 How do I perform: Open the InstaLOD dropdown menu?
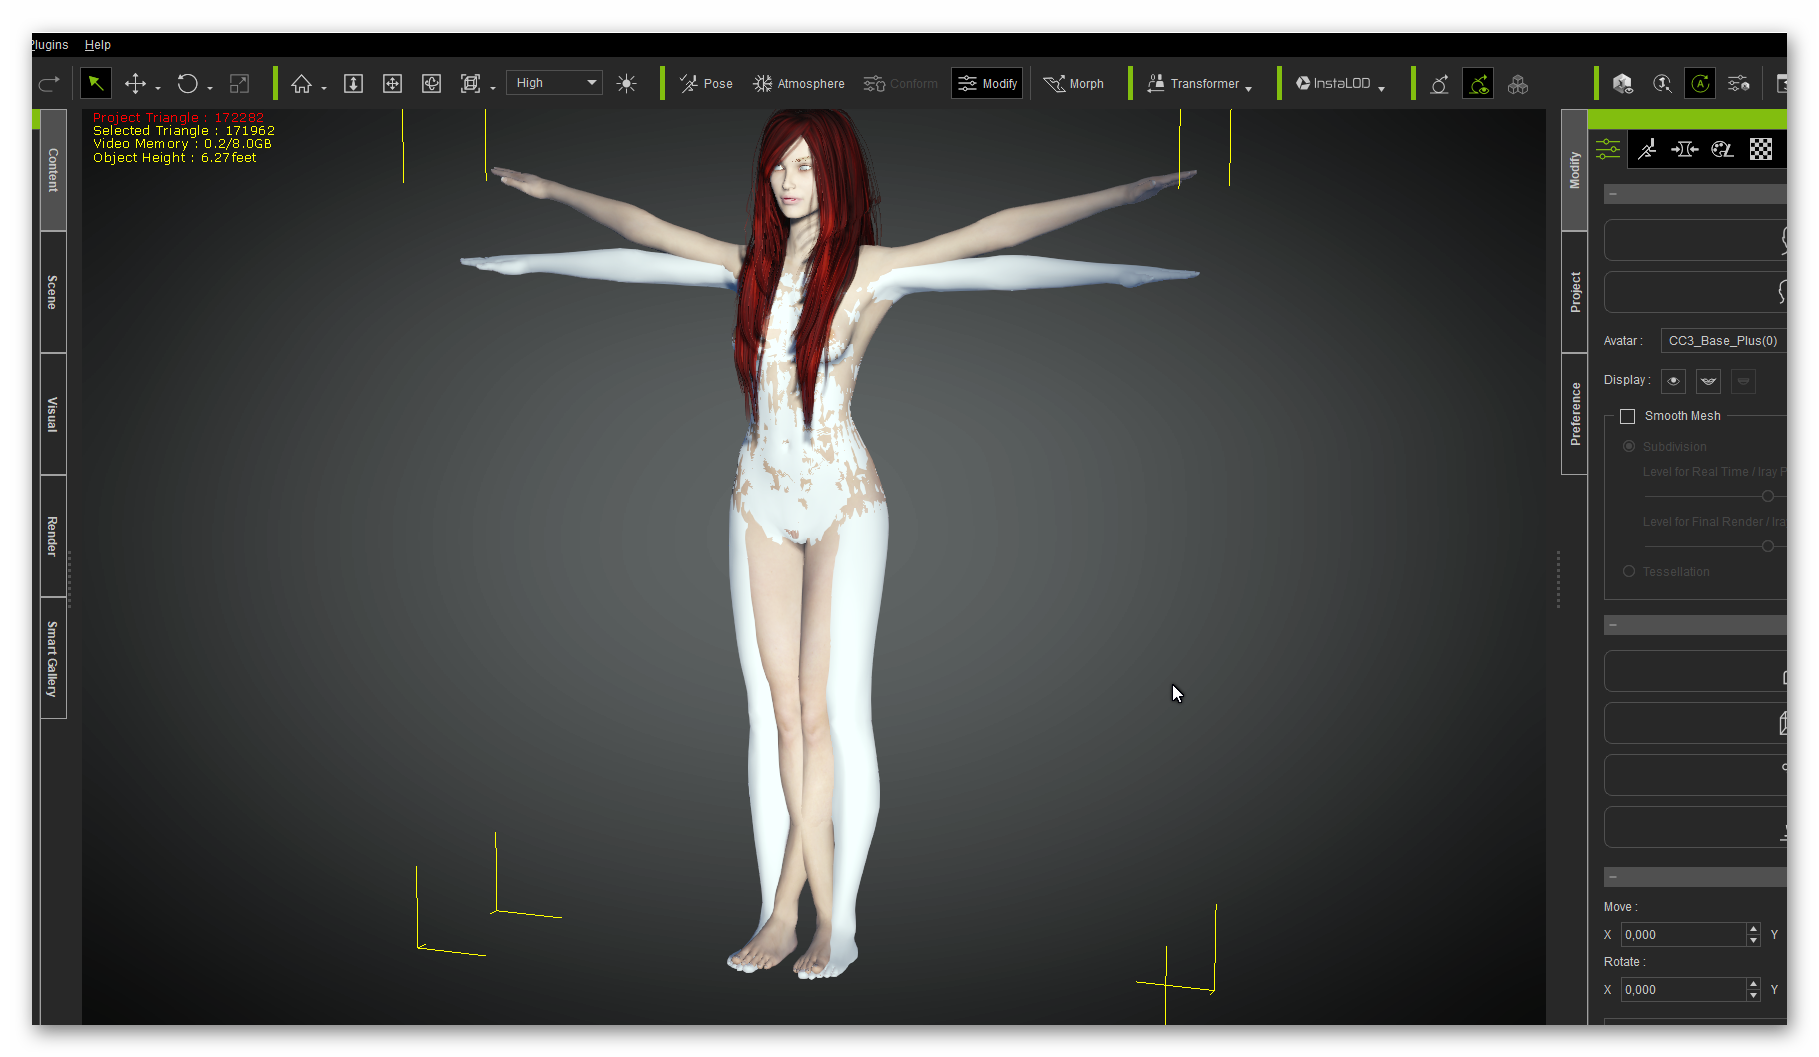(x=1341, y=84)
